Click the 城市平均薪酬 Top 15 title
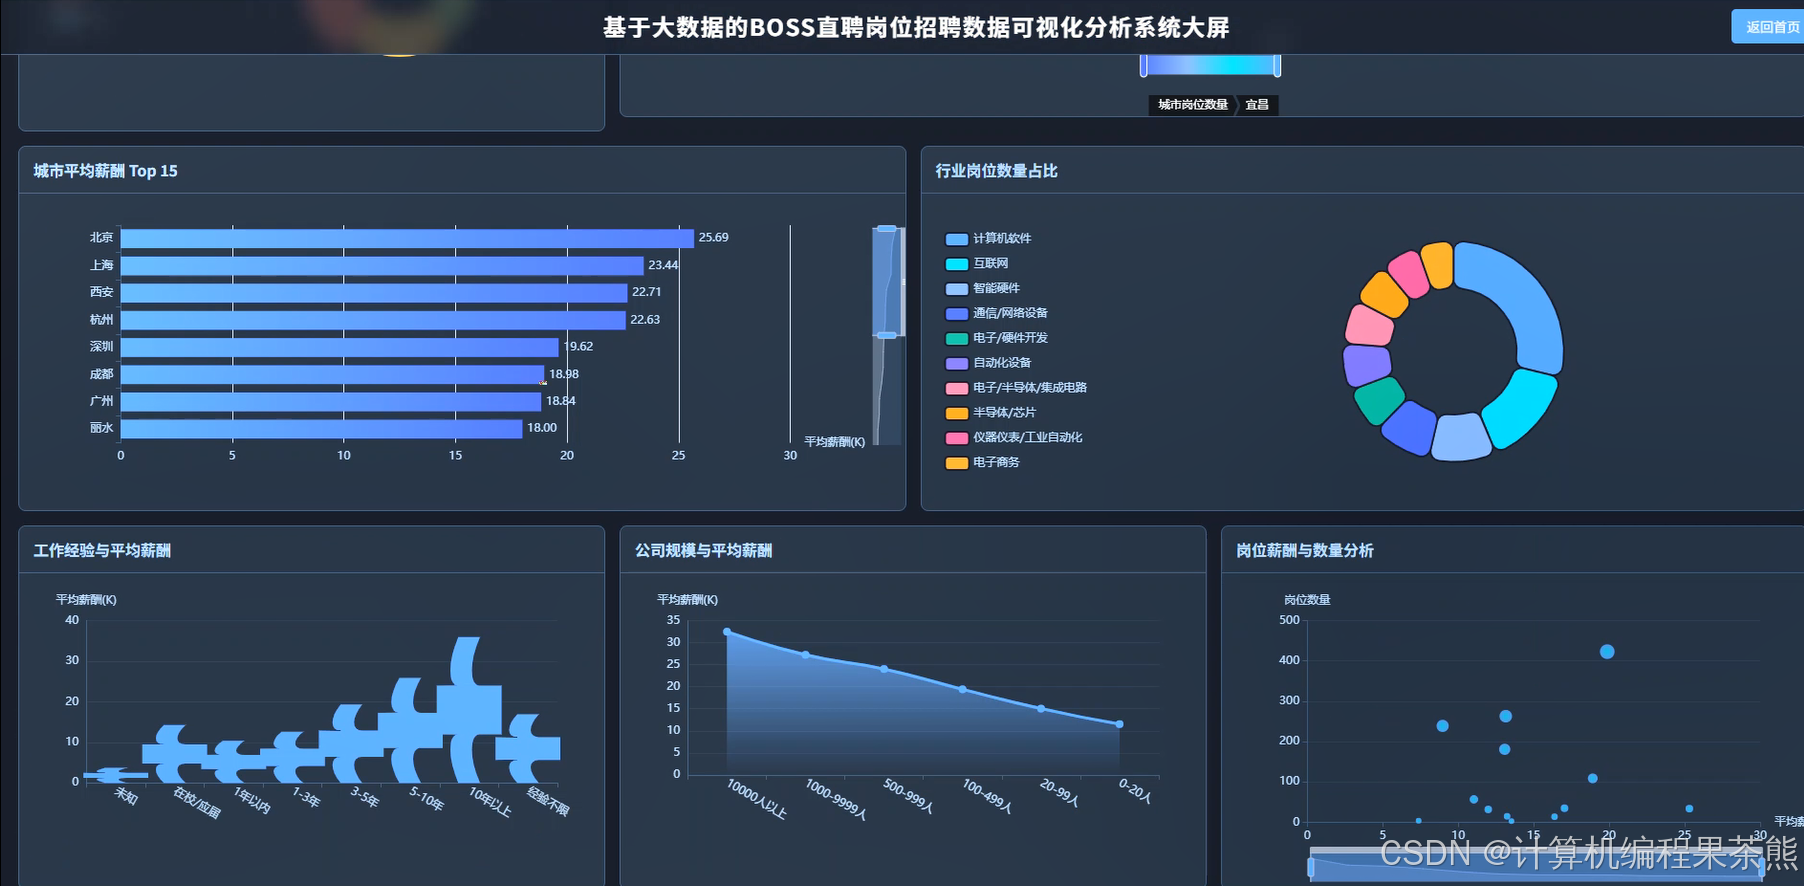Screen dimensions: 1804x886 [105, 171]
